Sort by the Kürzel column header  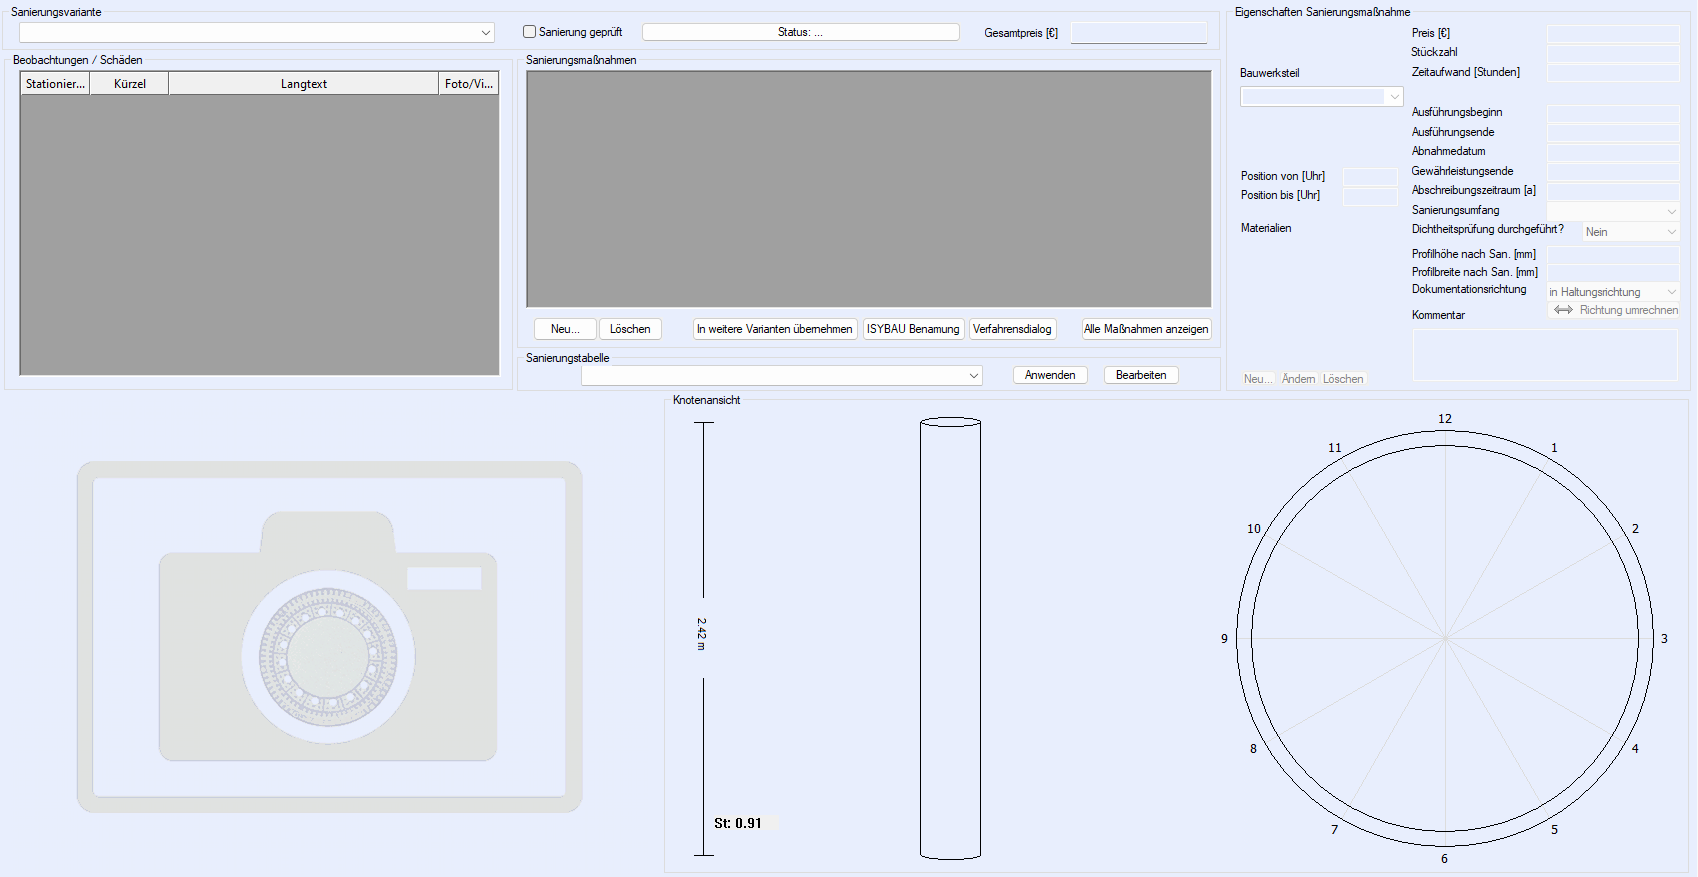click(x=129, y=84)
